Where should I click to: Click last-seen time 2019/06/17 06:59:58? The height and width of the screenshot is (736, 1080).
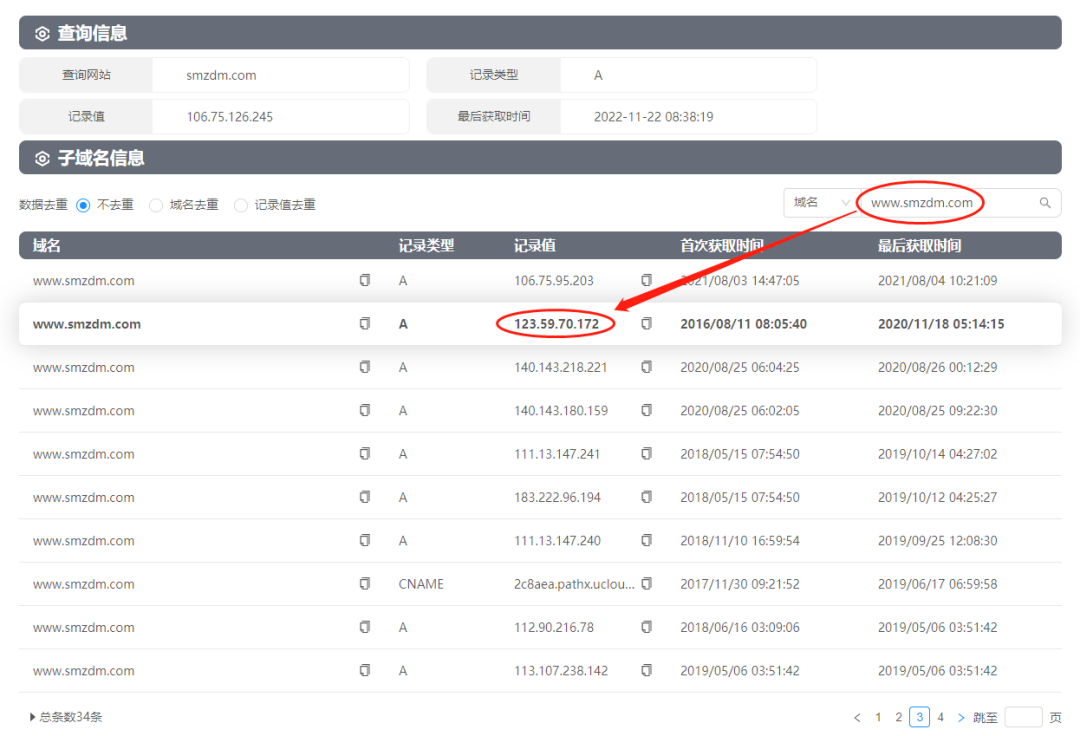pyautogui.click(x=937, y=584)
